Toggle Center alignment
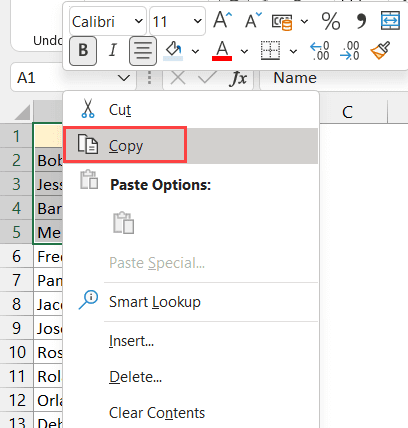Screen dimensions: 408x428 [143, 51]
